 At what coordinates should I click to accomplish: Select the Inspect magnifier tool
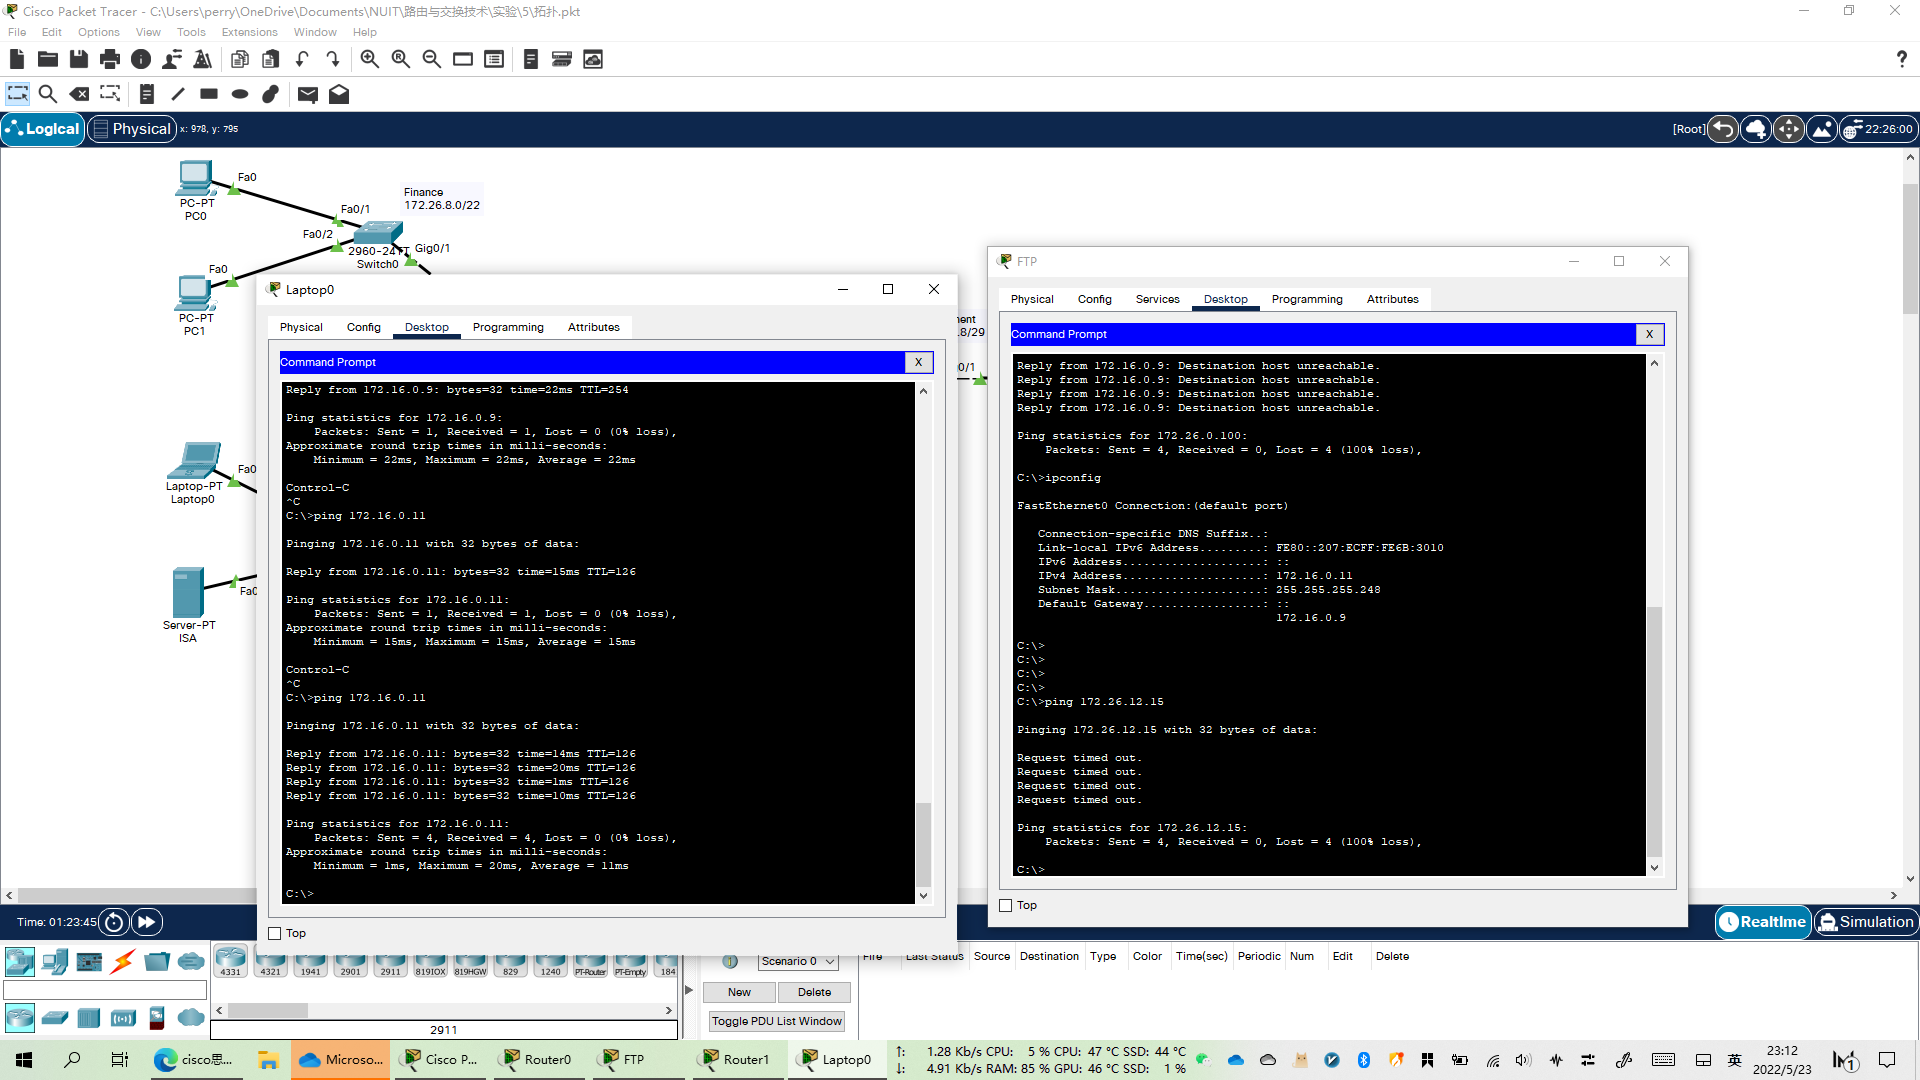click(47, 94)
